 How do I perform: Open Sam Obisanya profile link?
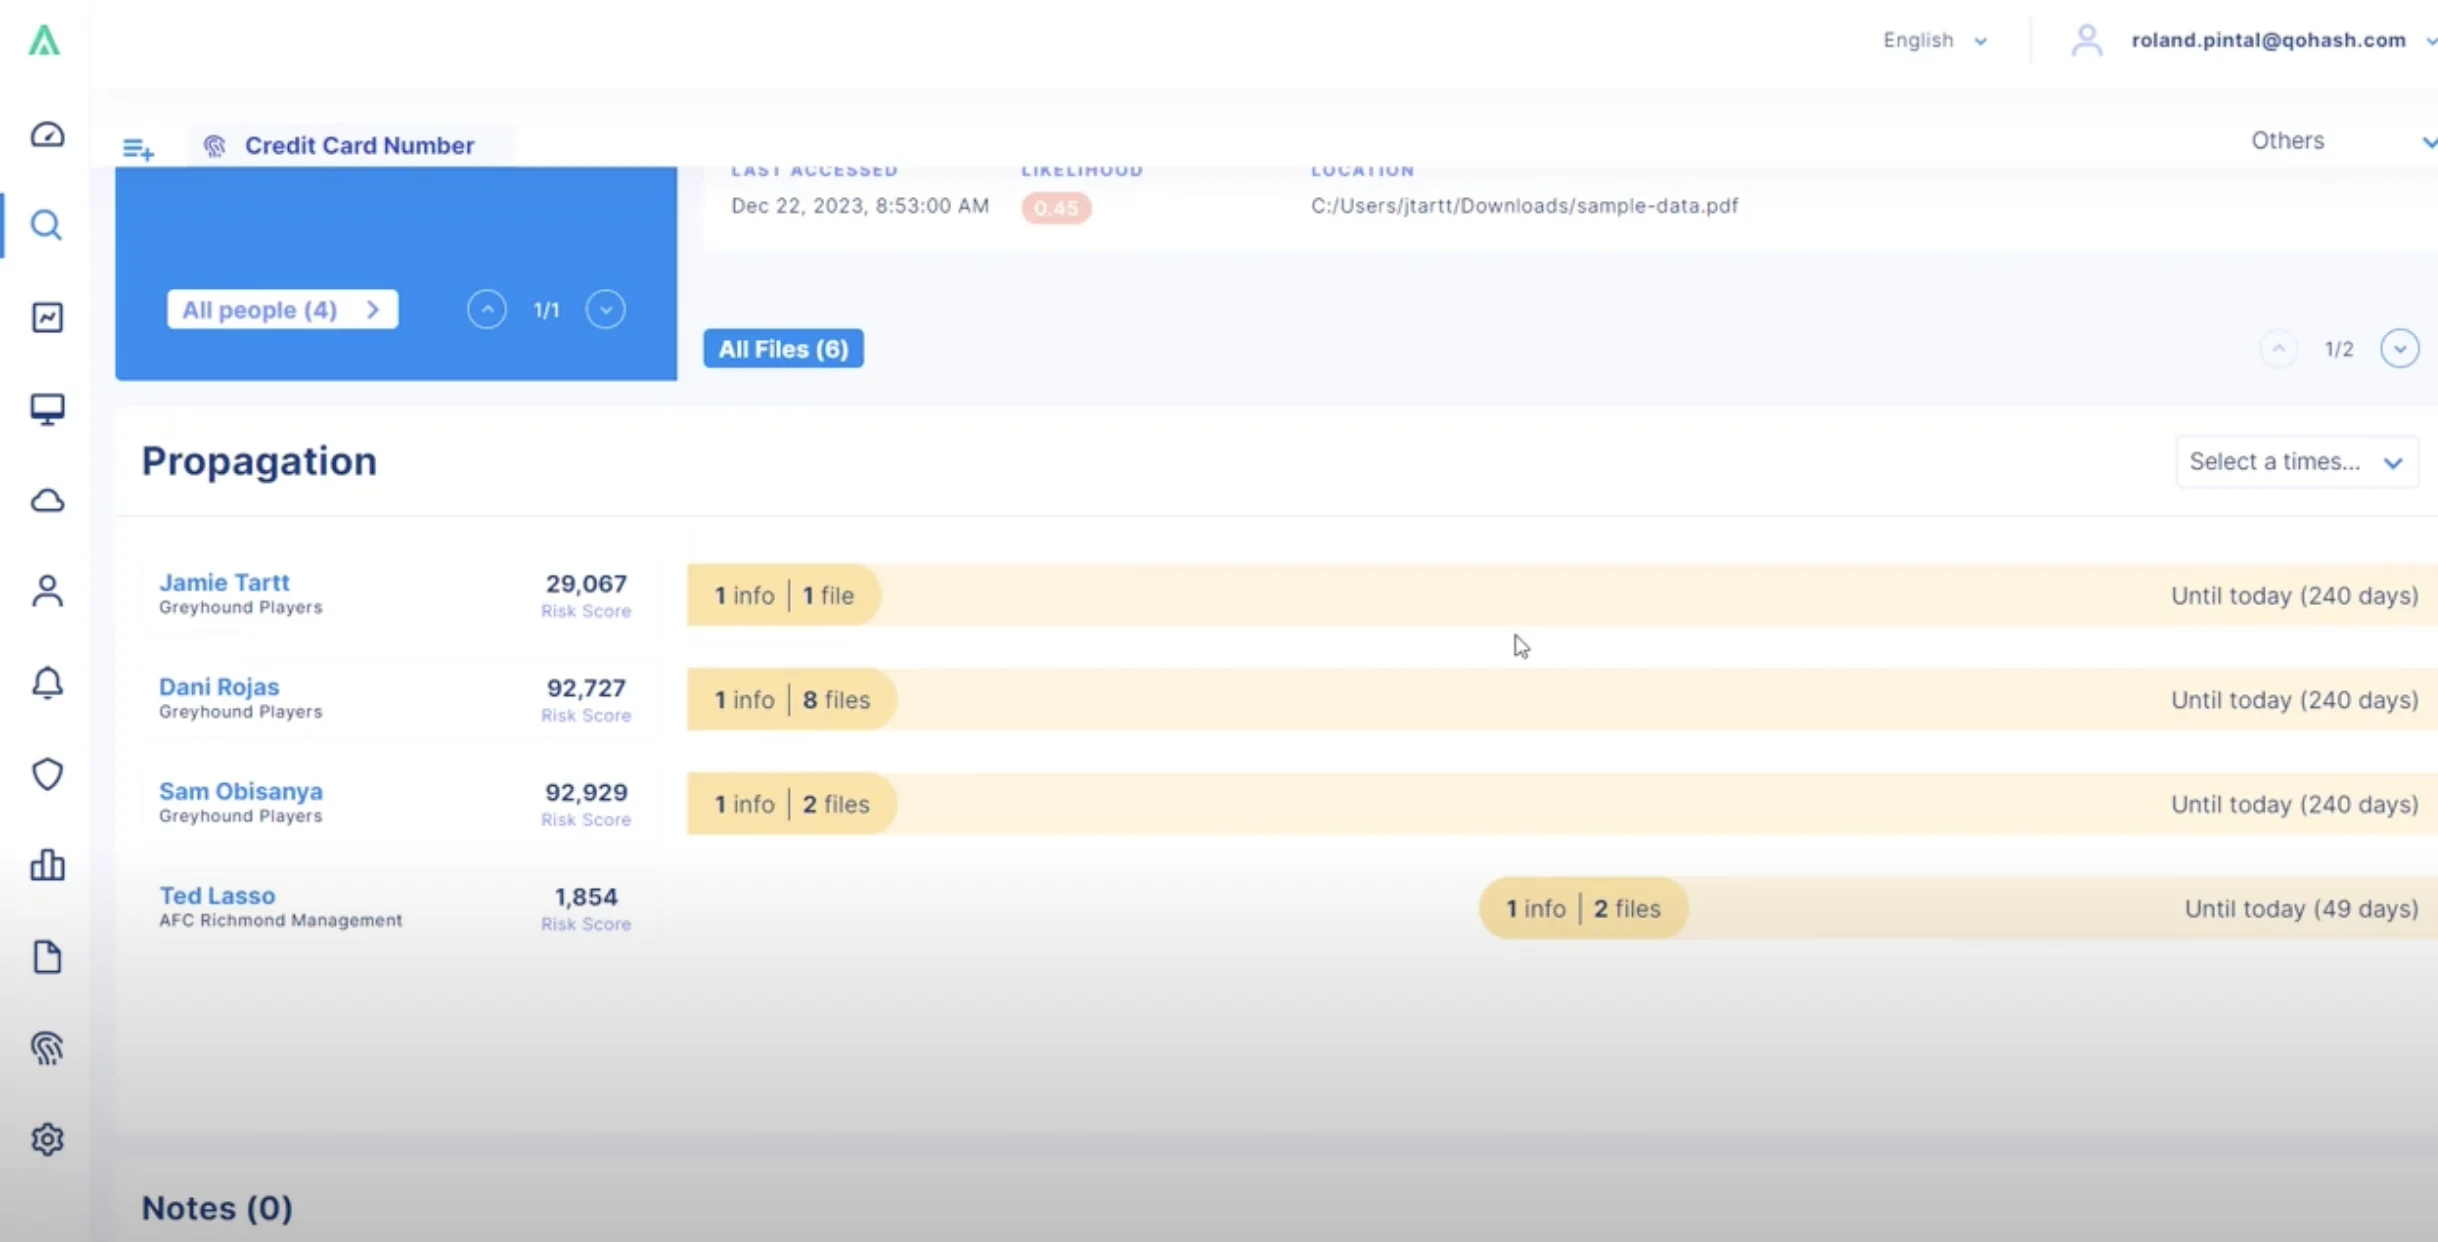tap(241, 791)
